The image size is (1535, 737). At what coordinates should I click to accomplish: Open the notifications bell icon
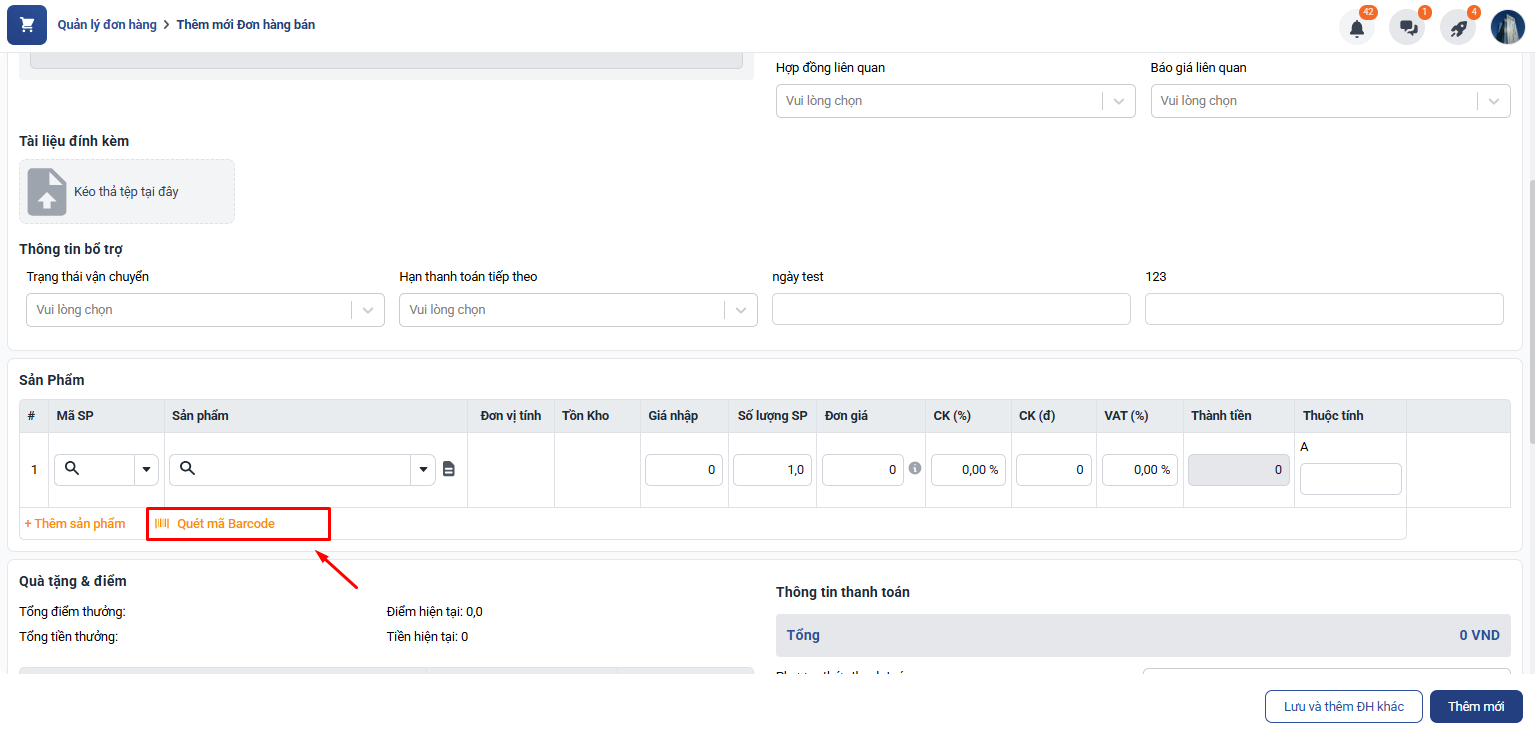[x=1356, y=28]
